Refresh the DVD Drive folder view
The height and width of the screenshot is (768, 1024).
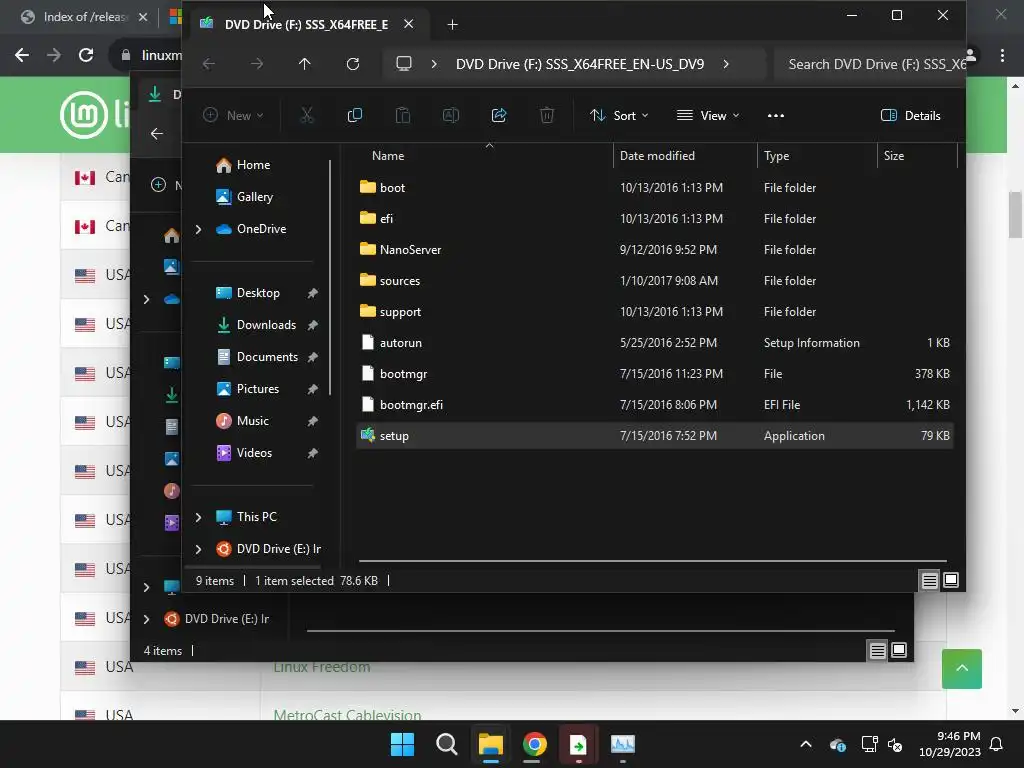353,64
